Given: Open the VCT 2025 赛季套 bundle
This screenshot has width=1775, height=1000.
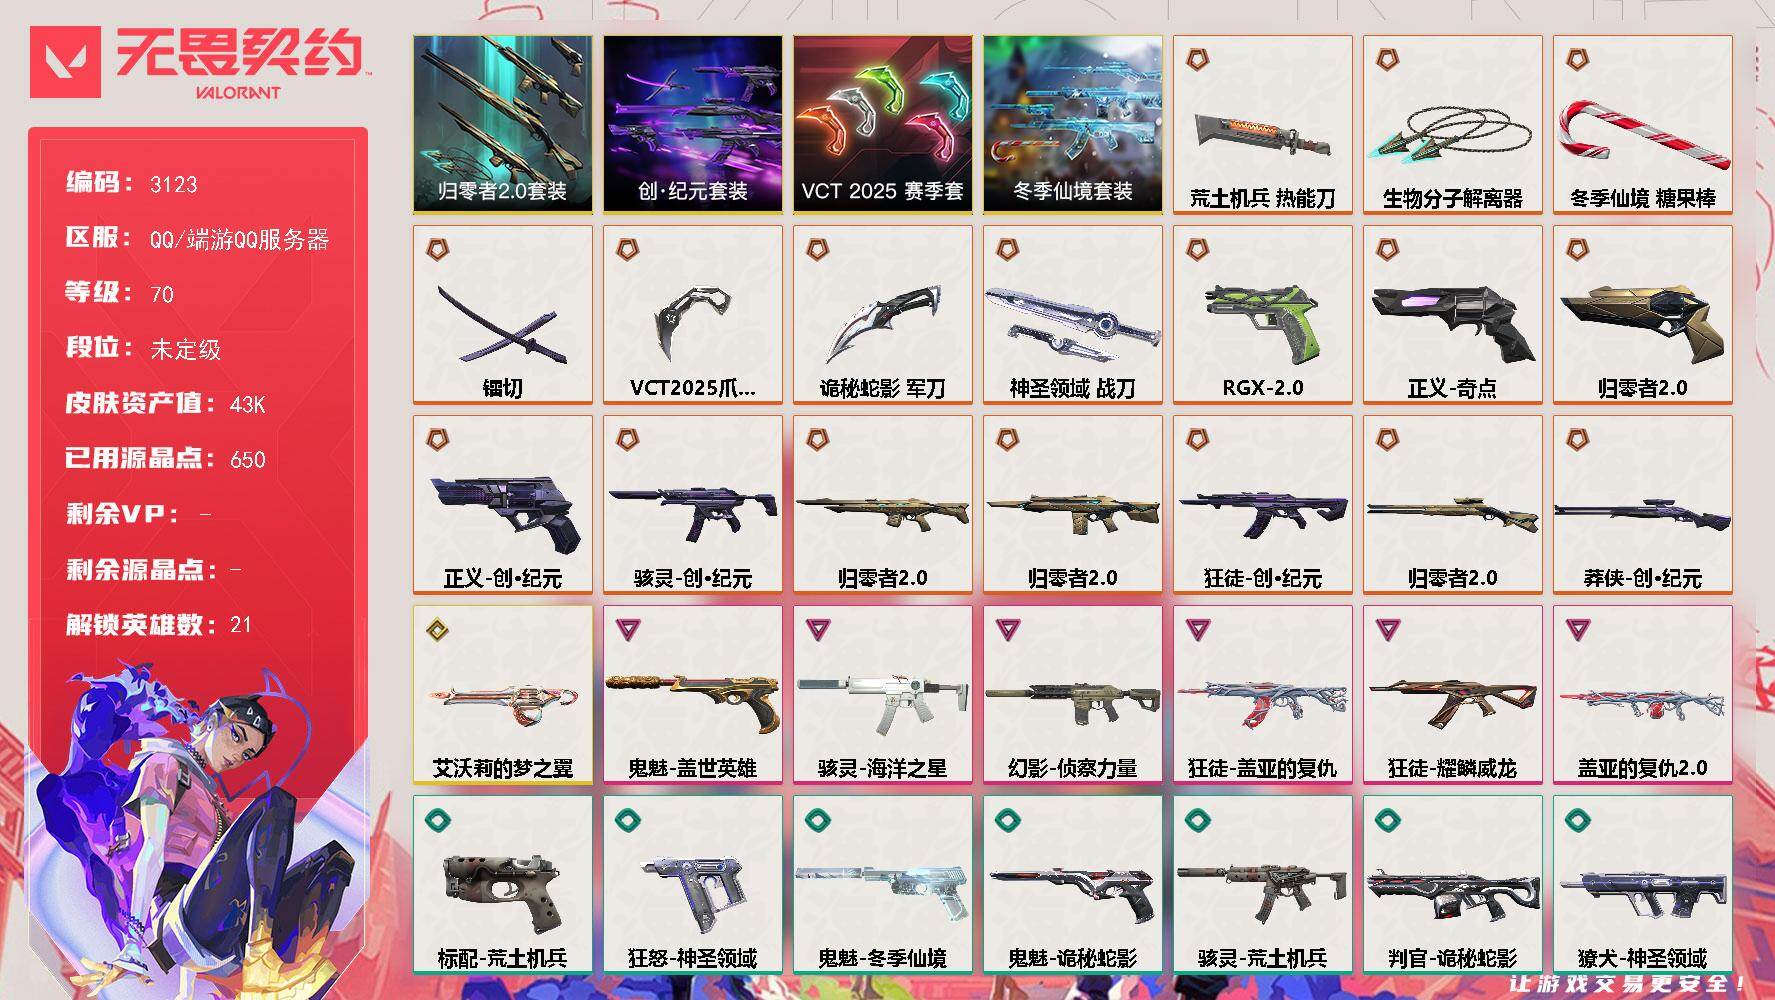Looking at the screenshot, I should (882, 125).
